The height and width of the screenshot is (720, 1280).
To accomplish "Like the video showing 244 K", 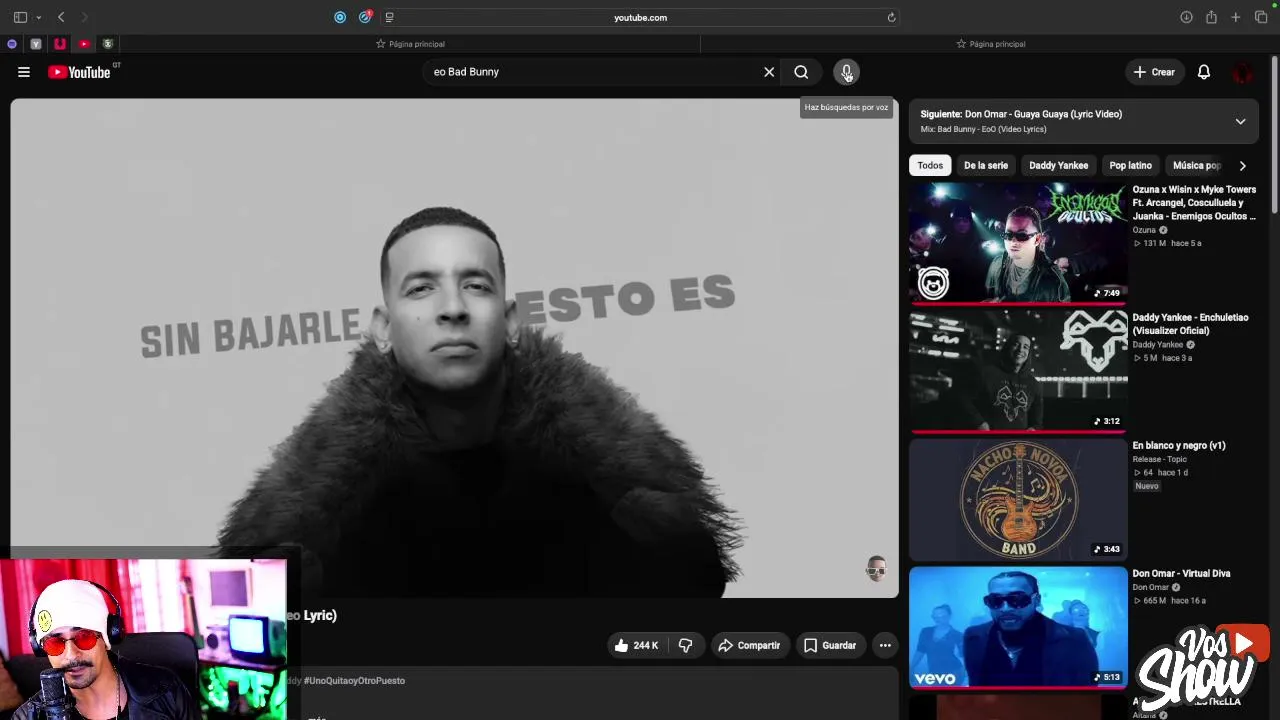I will 636,646.
